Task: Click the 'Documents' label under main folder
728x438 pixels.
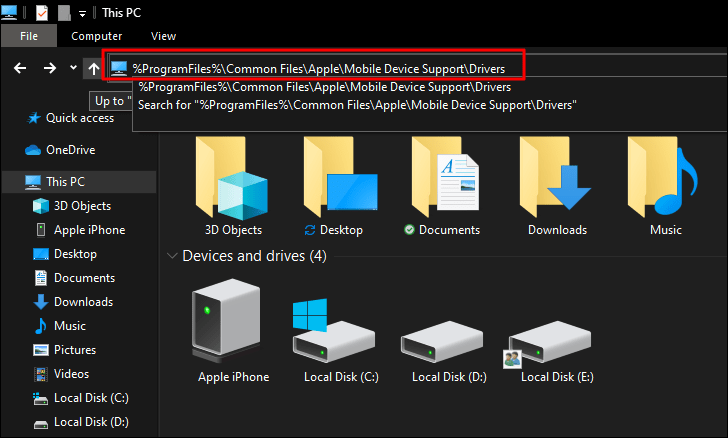Action: pos(449,230)
